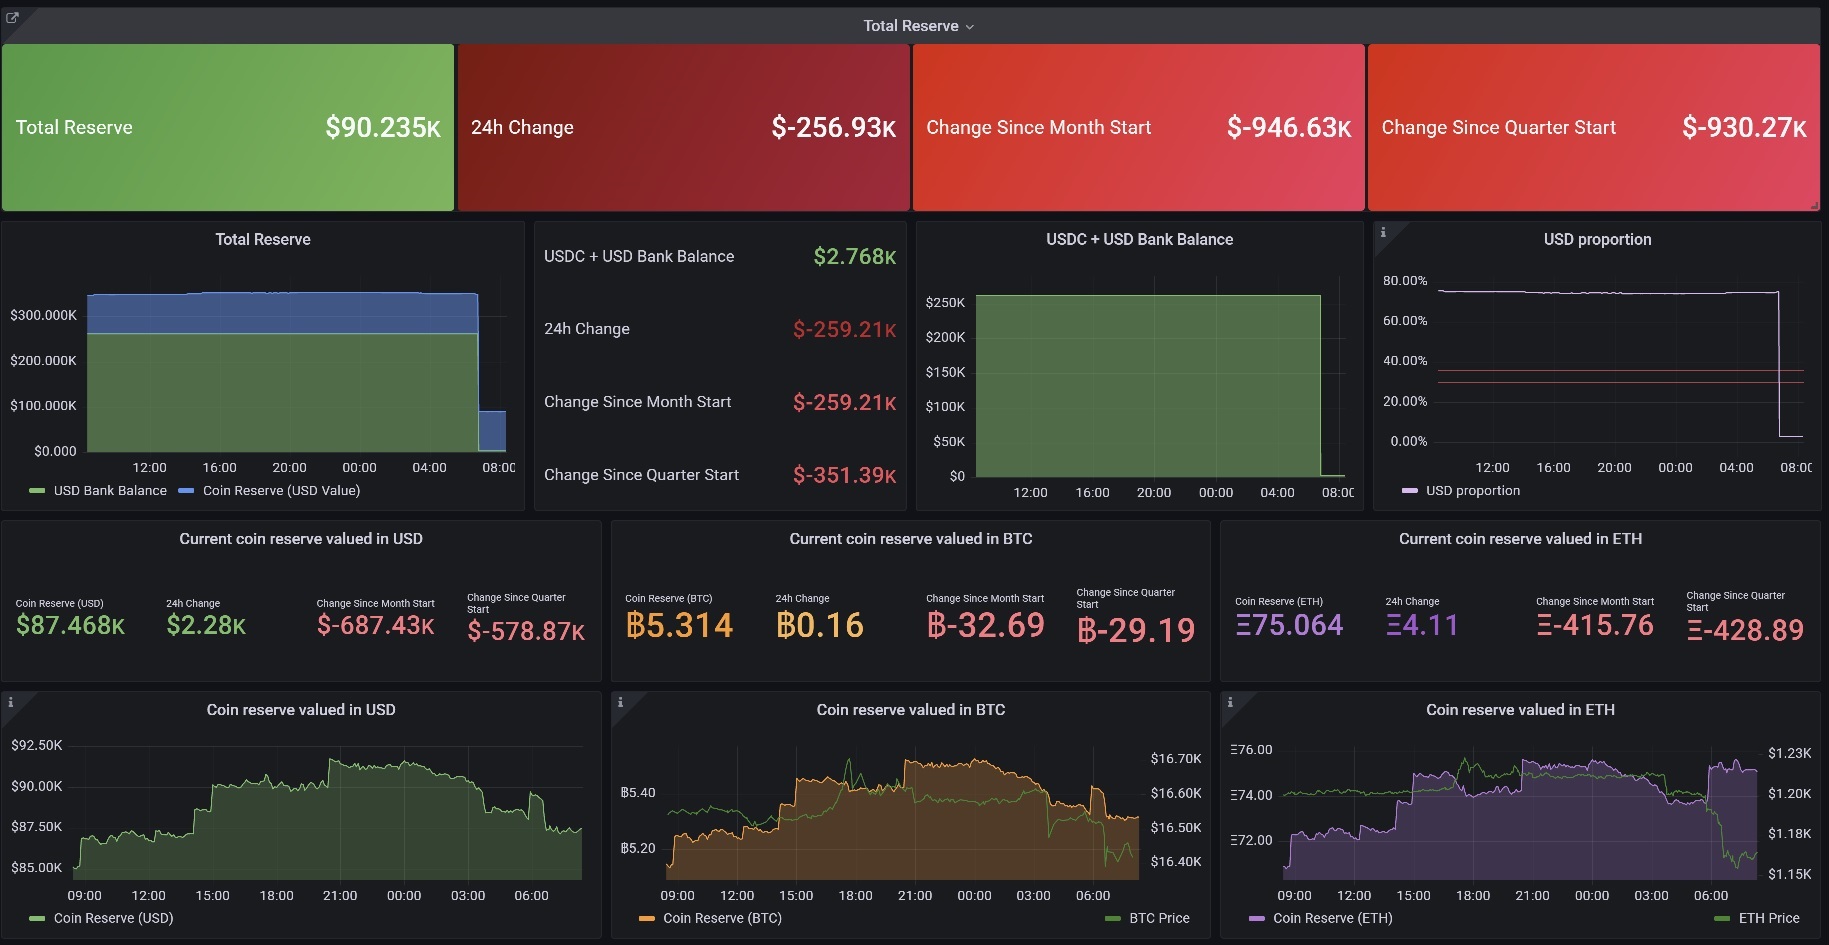Click the dark red 24h Change stat card
Viewport: 1829px width, 945px height.
click(x=683, y=127)
